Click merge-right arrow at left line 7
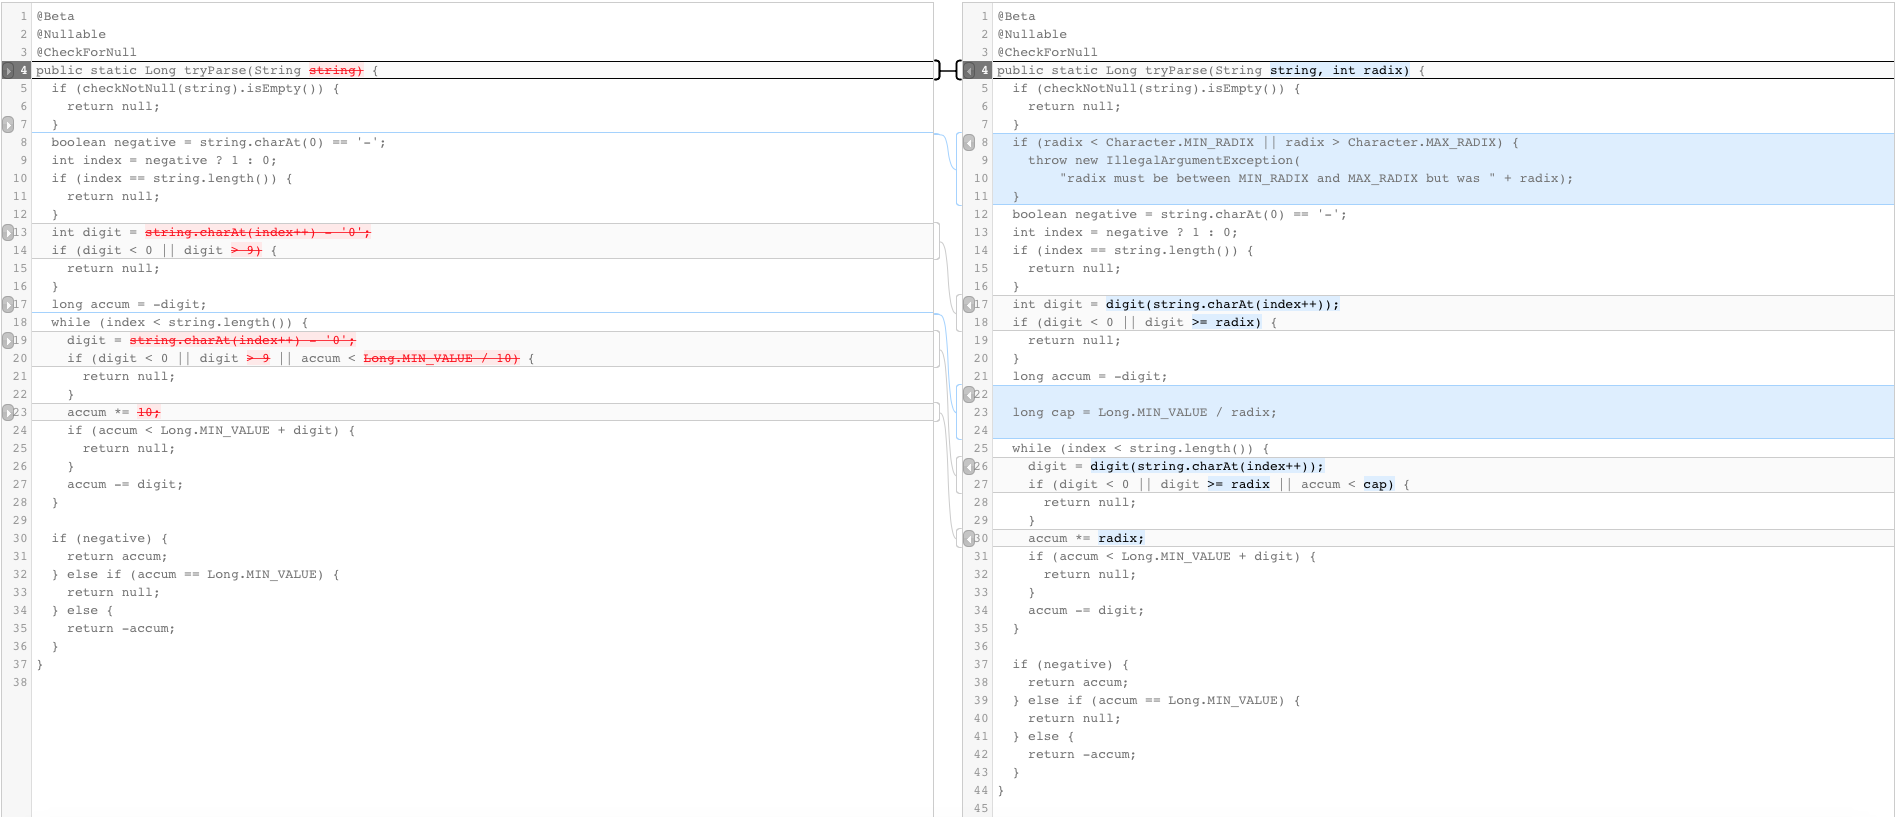Screen dimensions: 1895x817 point(8,125)
